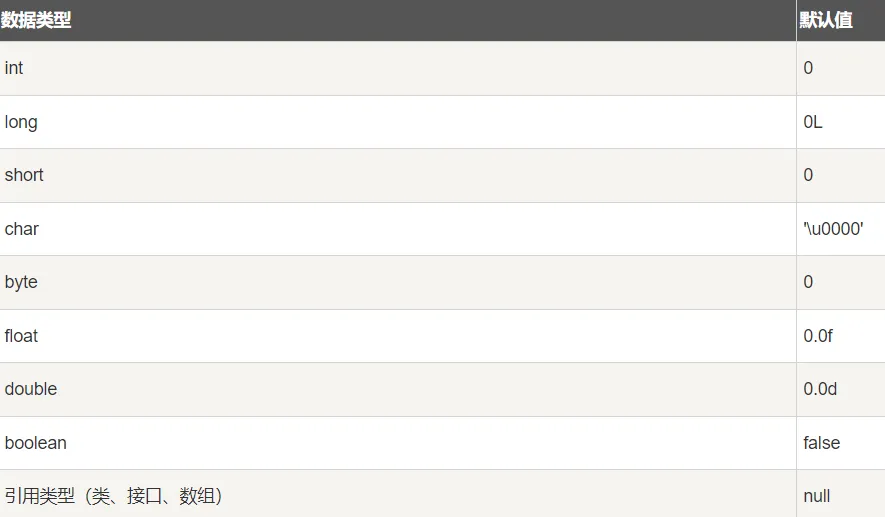
Task: Select the boolean data type cell
Action: tap(398, 443)
